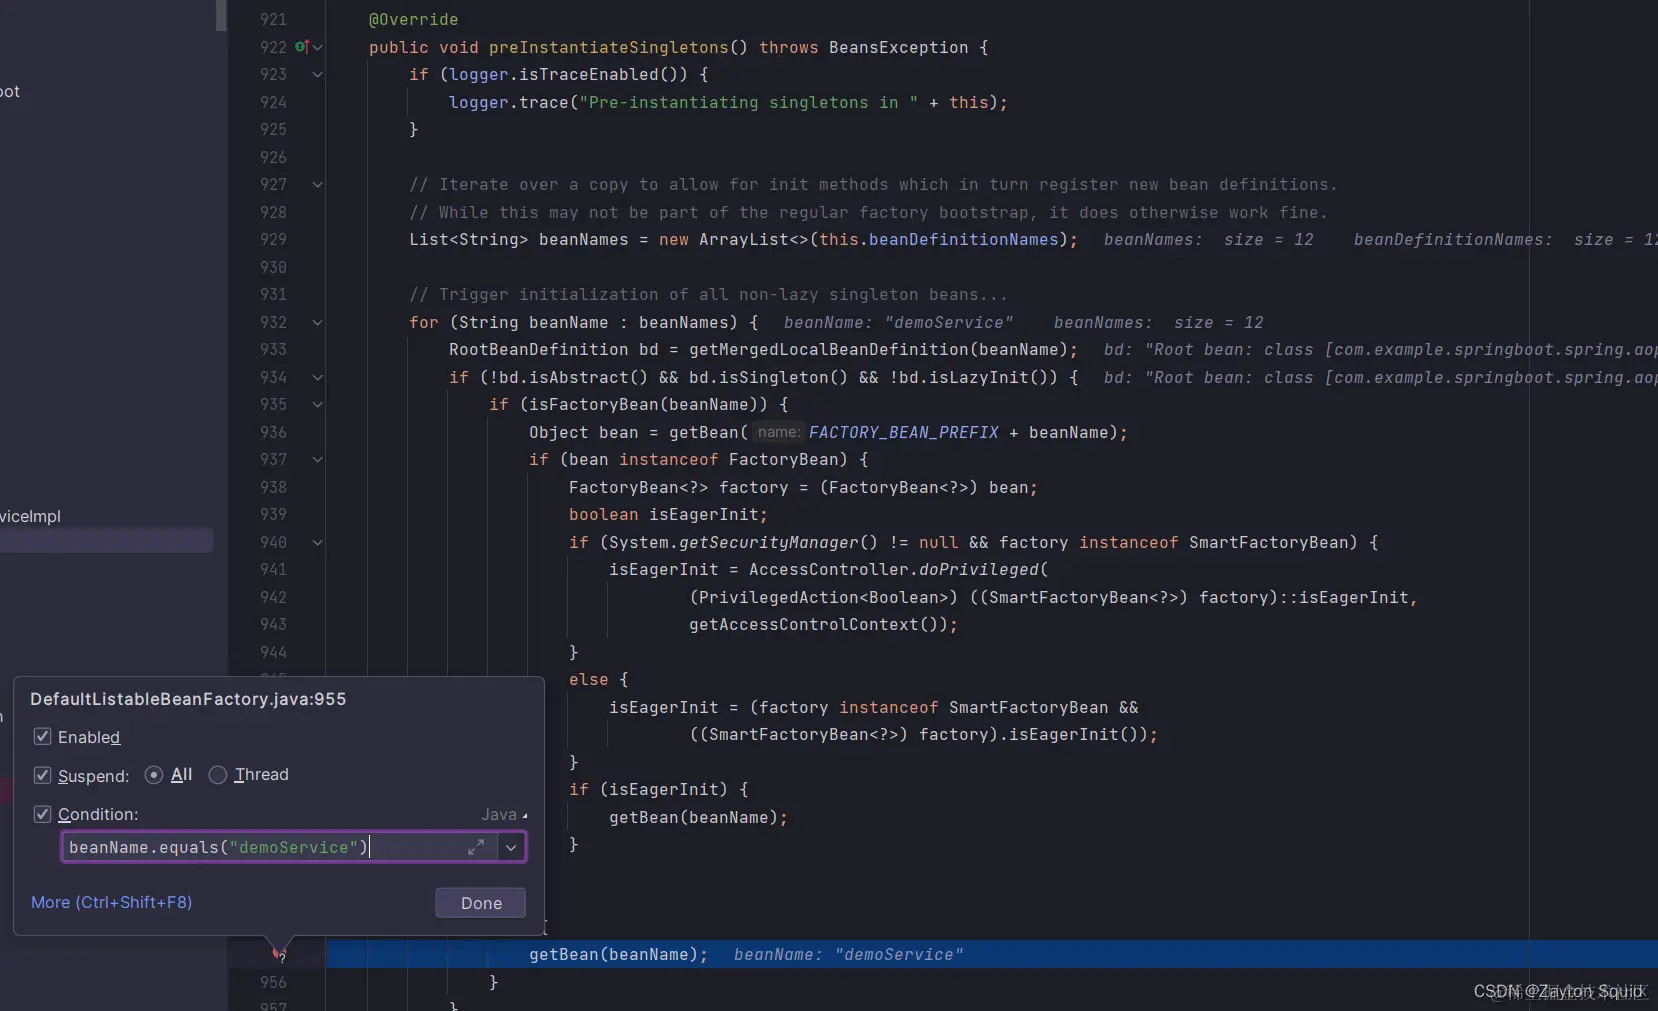The height and width of the screenshot is (1011, 1658).
Task: Click the FACTORY_BEAN_PREFIX constant on line 936
Action: [x=904, y=432]
